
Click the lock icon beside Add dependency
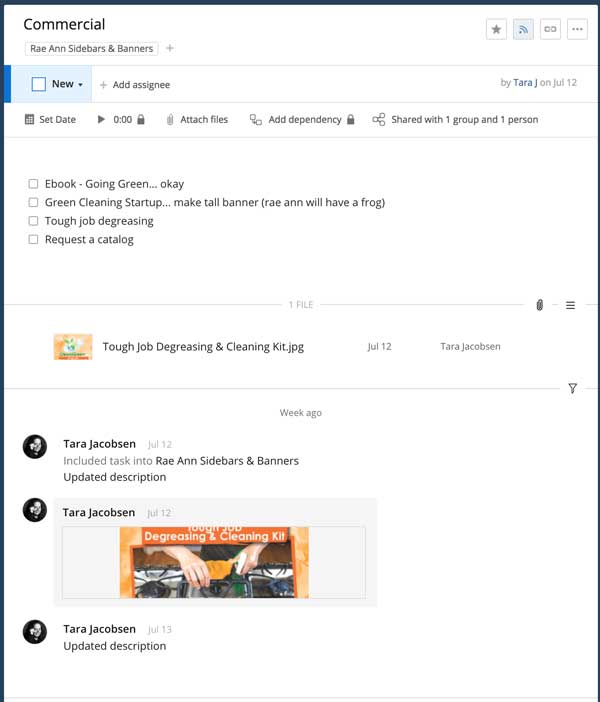point(351,119)
